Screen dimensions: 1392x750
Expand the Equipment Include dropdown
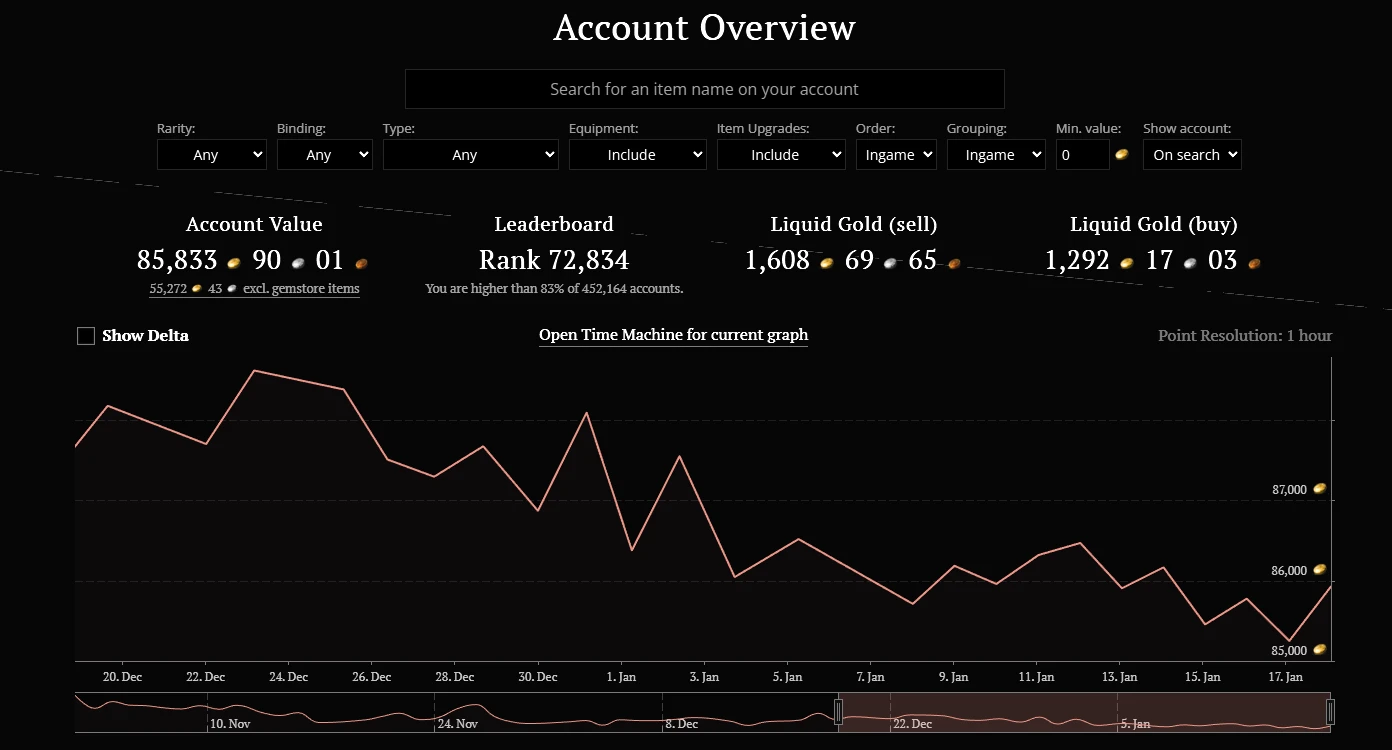(x=637, y=155)
